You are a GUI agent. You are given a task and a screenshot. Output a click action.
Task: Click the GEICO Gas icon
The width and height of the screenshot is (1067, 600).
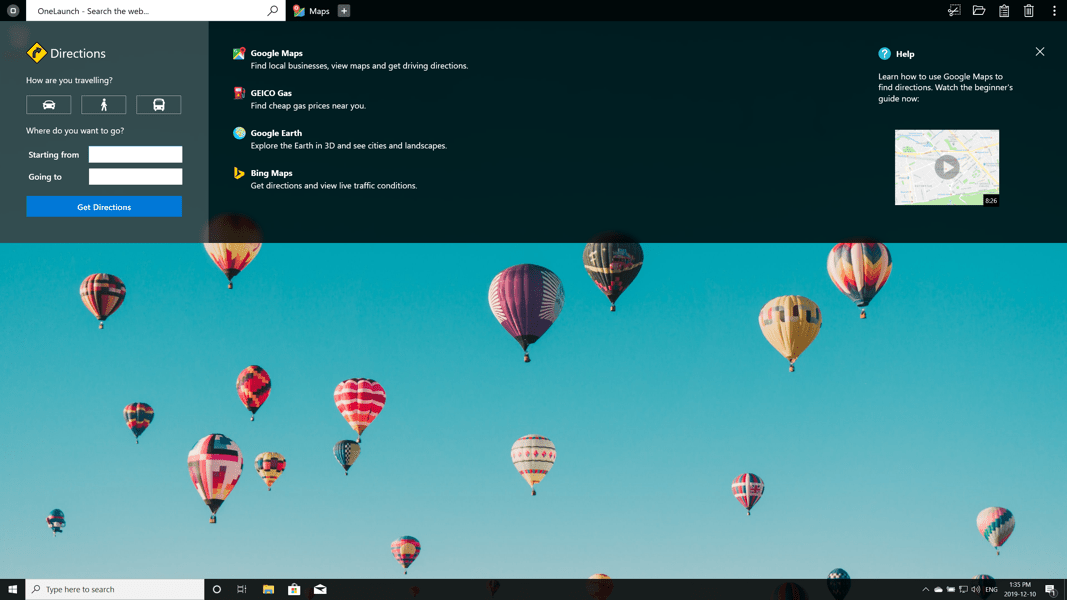239,93
